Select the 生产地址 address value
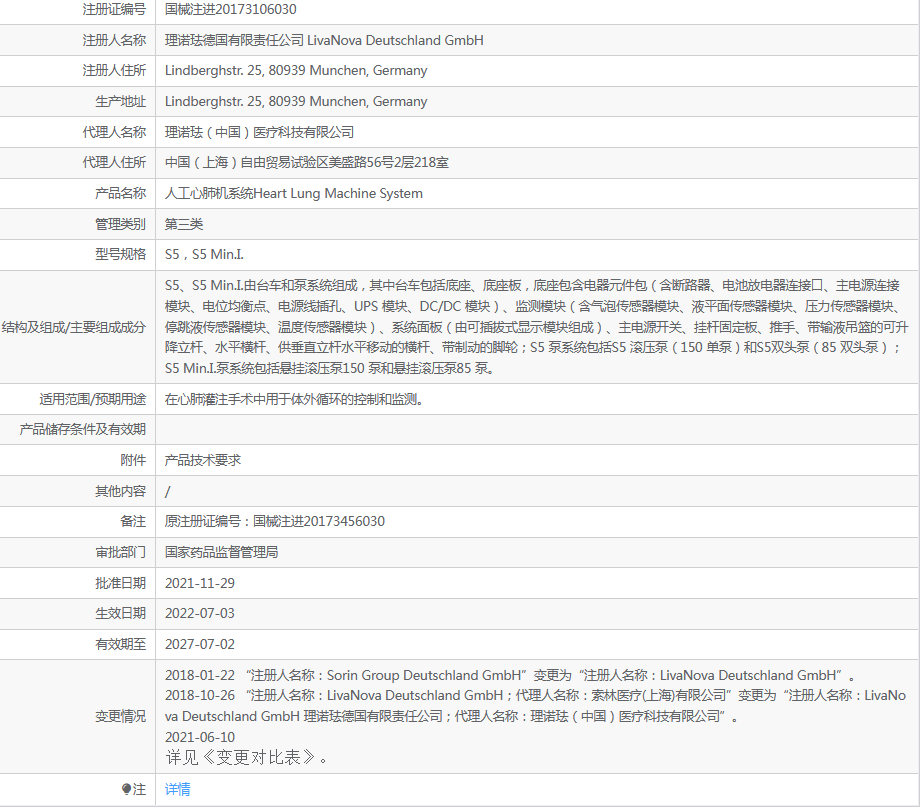The image size is (921, 807). click(296, 101)
